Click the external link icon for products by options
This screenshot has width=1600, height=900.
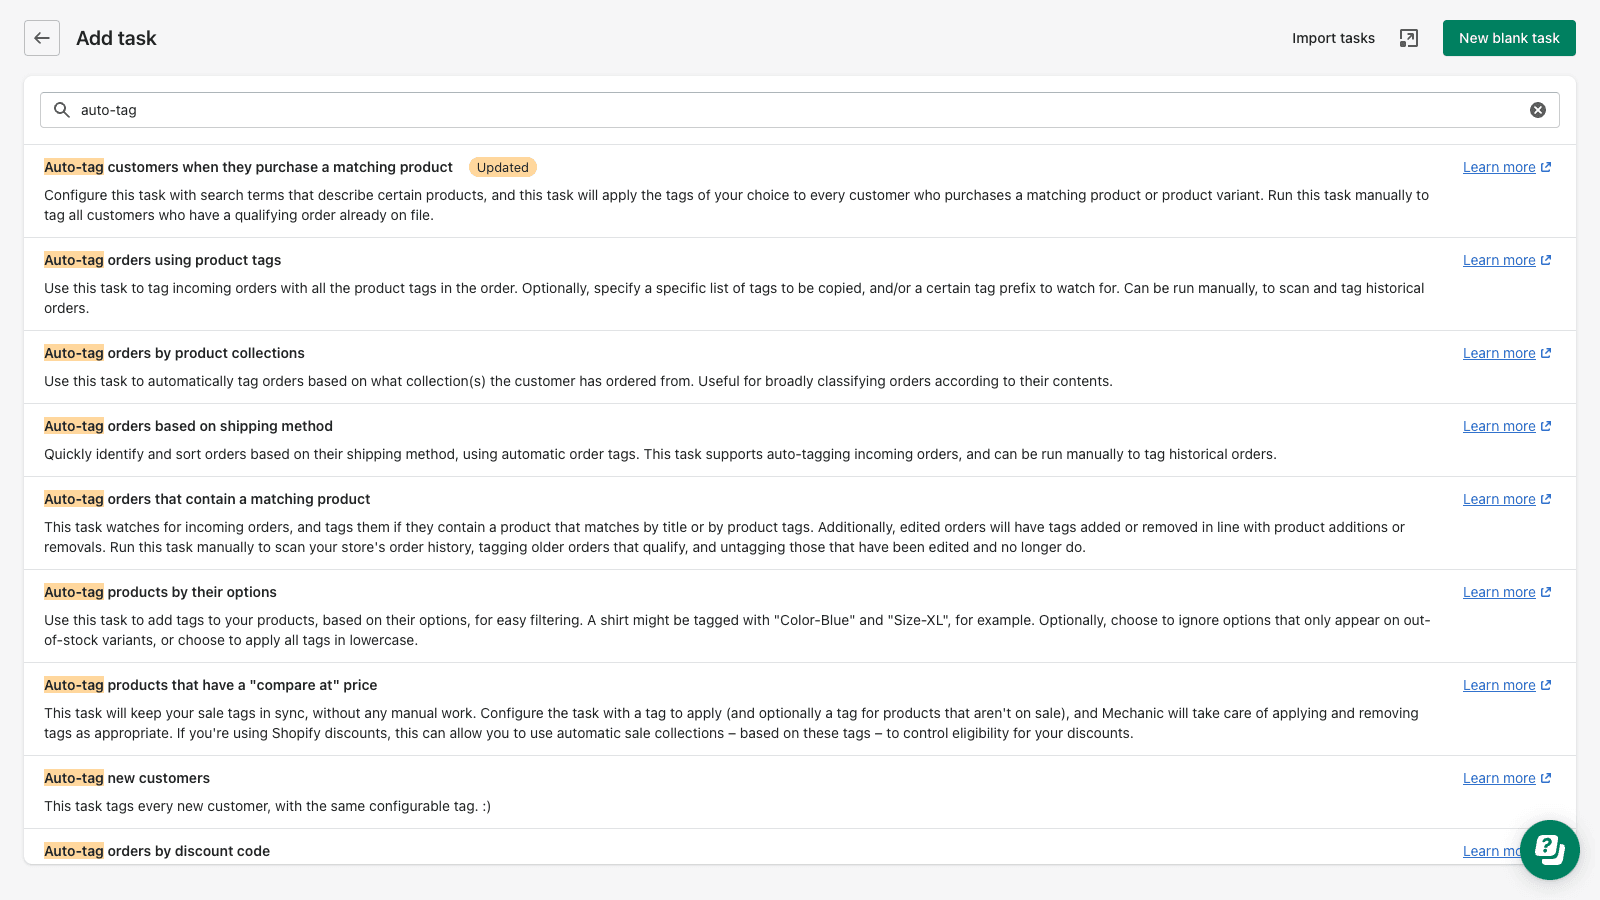tap(1546, 592)
